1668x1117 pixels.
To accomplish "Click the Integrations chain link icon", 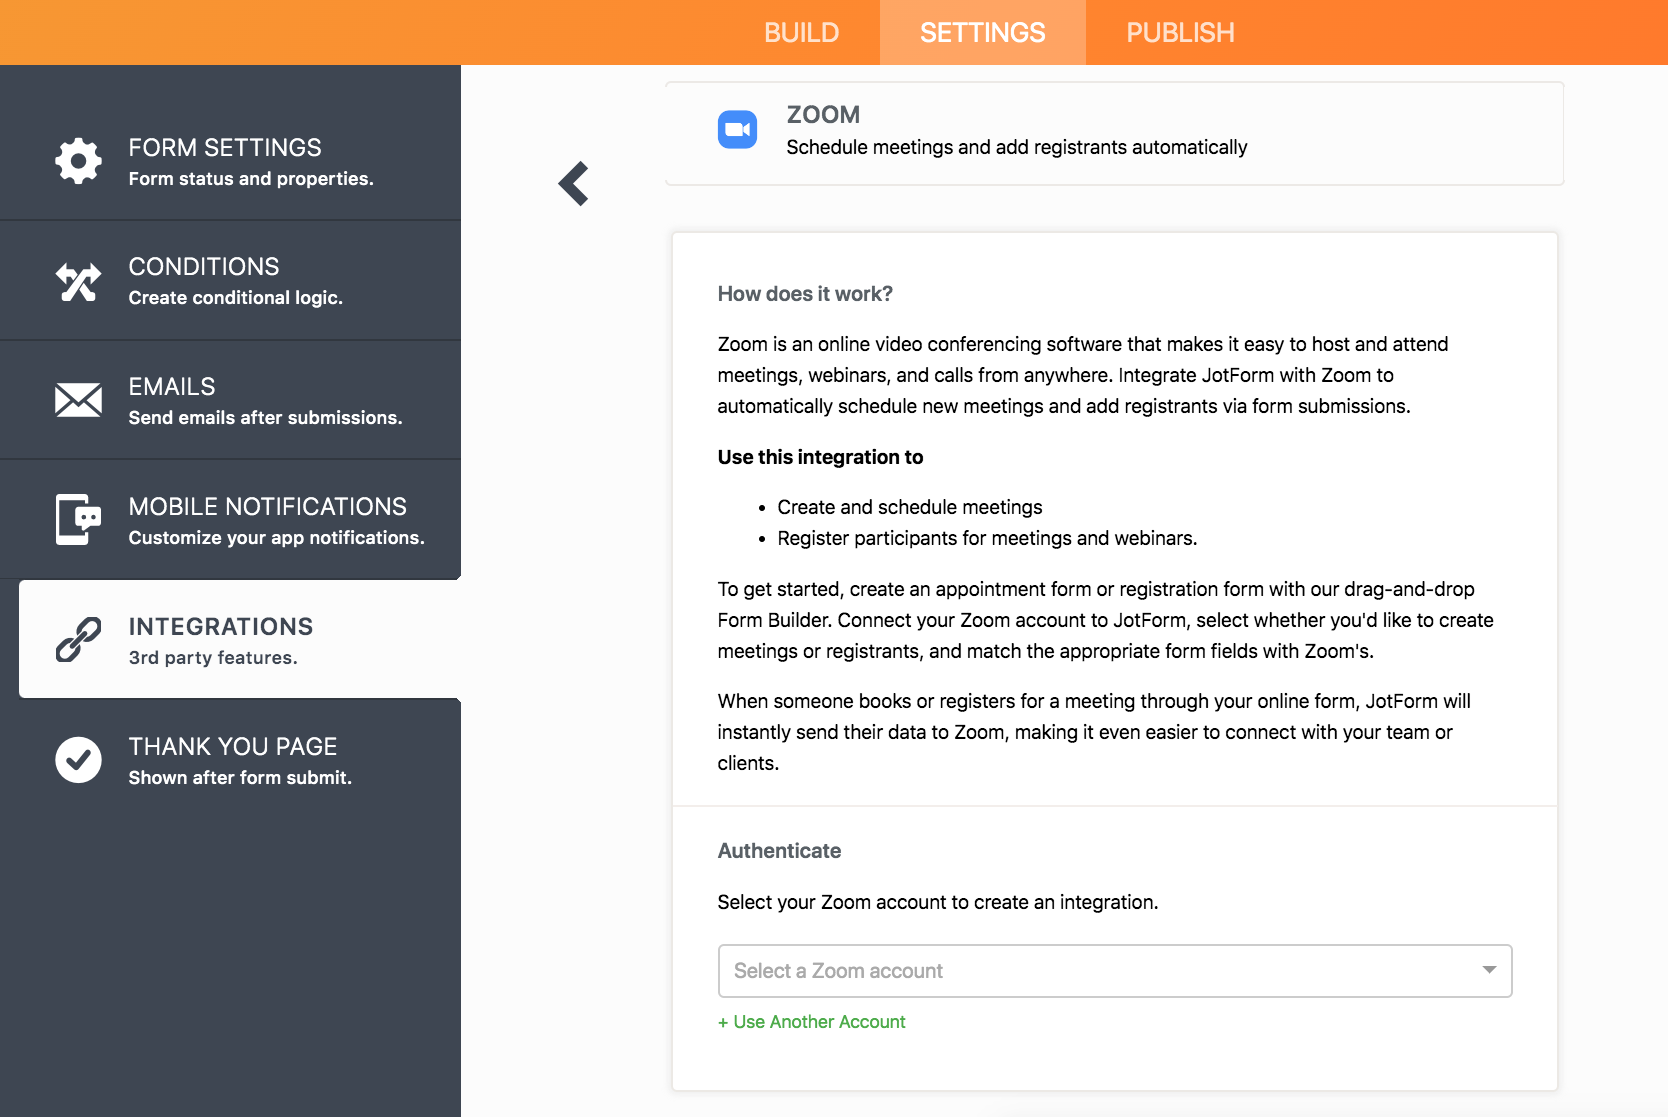I will coord(78,640).
